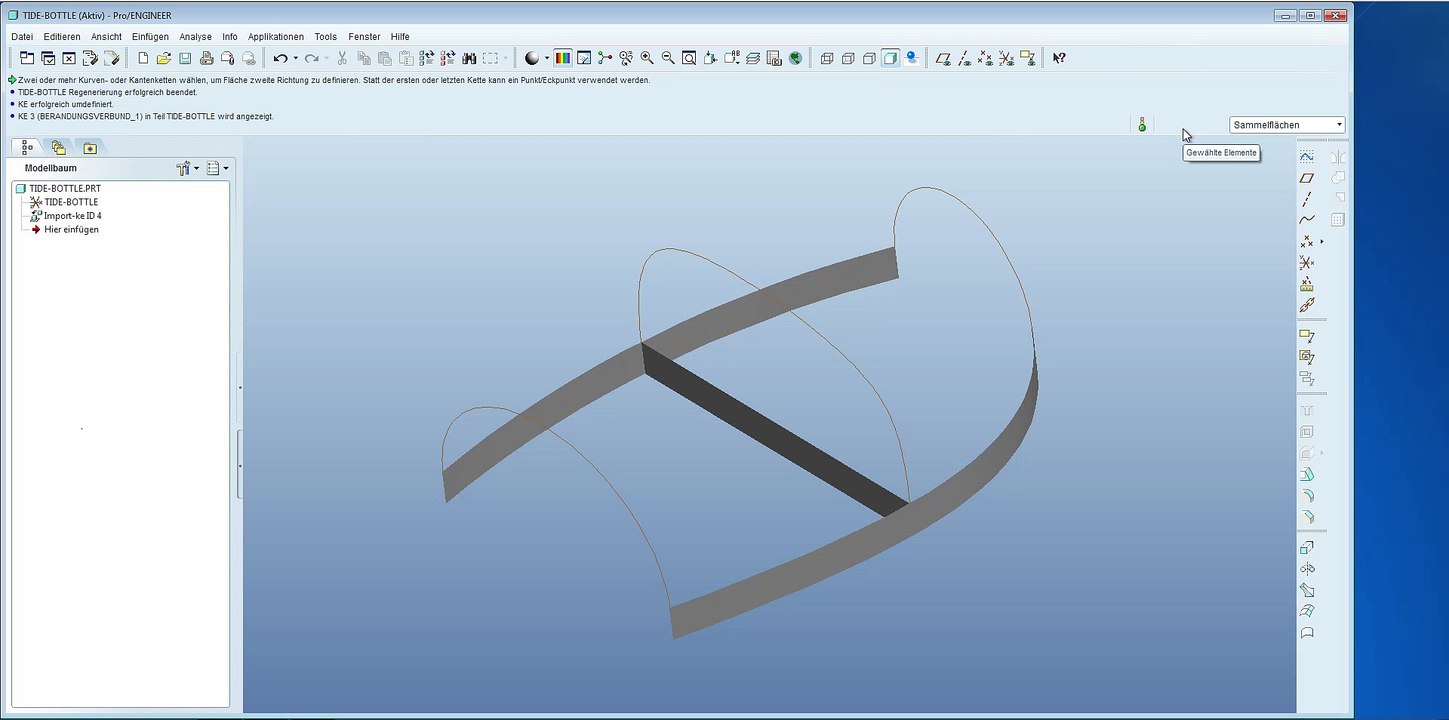Screen dimensions: 1449x720
Task: Select the datum curve tool in right toolbar
Action: 1306,220
